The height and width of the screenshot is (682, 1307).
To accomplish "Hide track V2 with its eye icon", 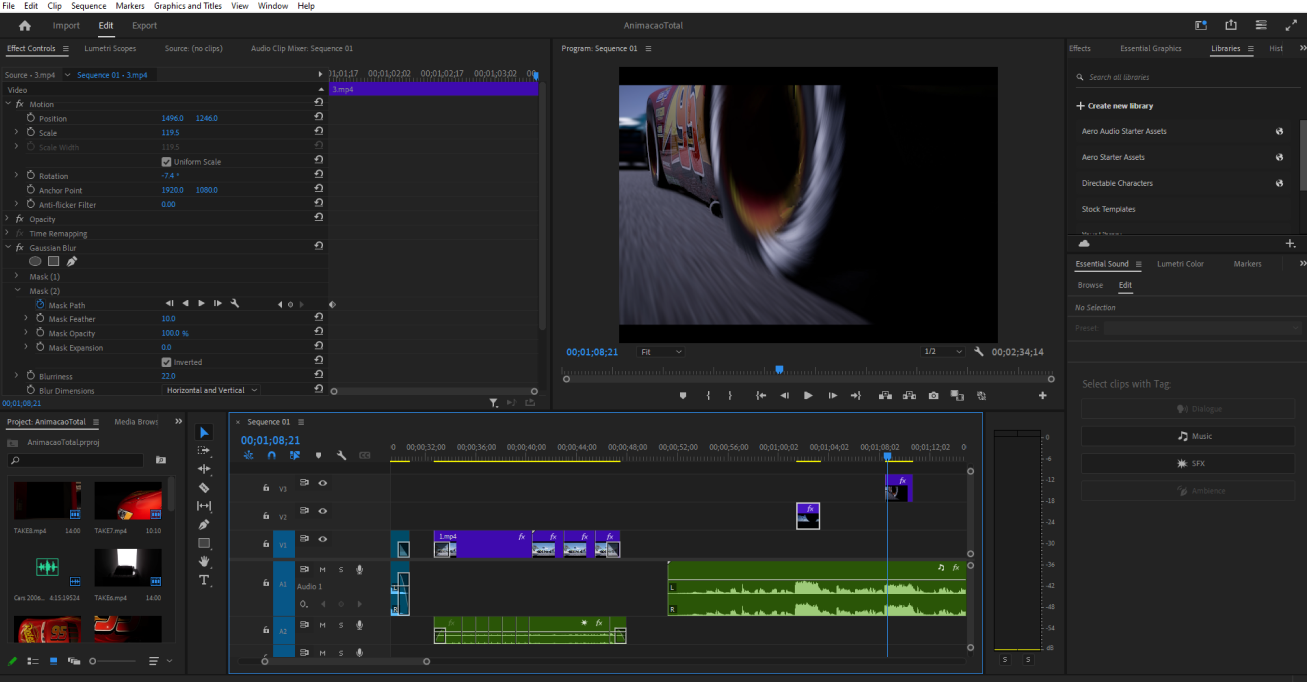I will pos(323,511).
